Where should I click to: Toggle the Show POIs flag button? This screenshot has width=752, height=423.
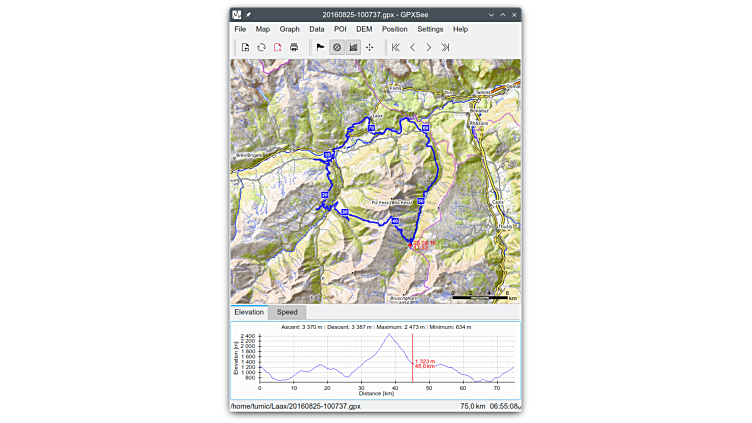point(320,47)
